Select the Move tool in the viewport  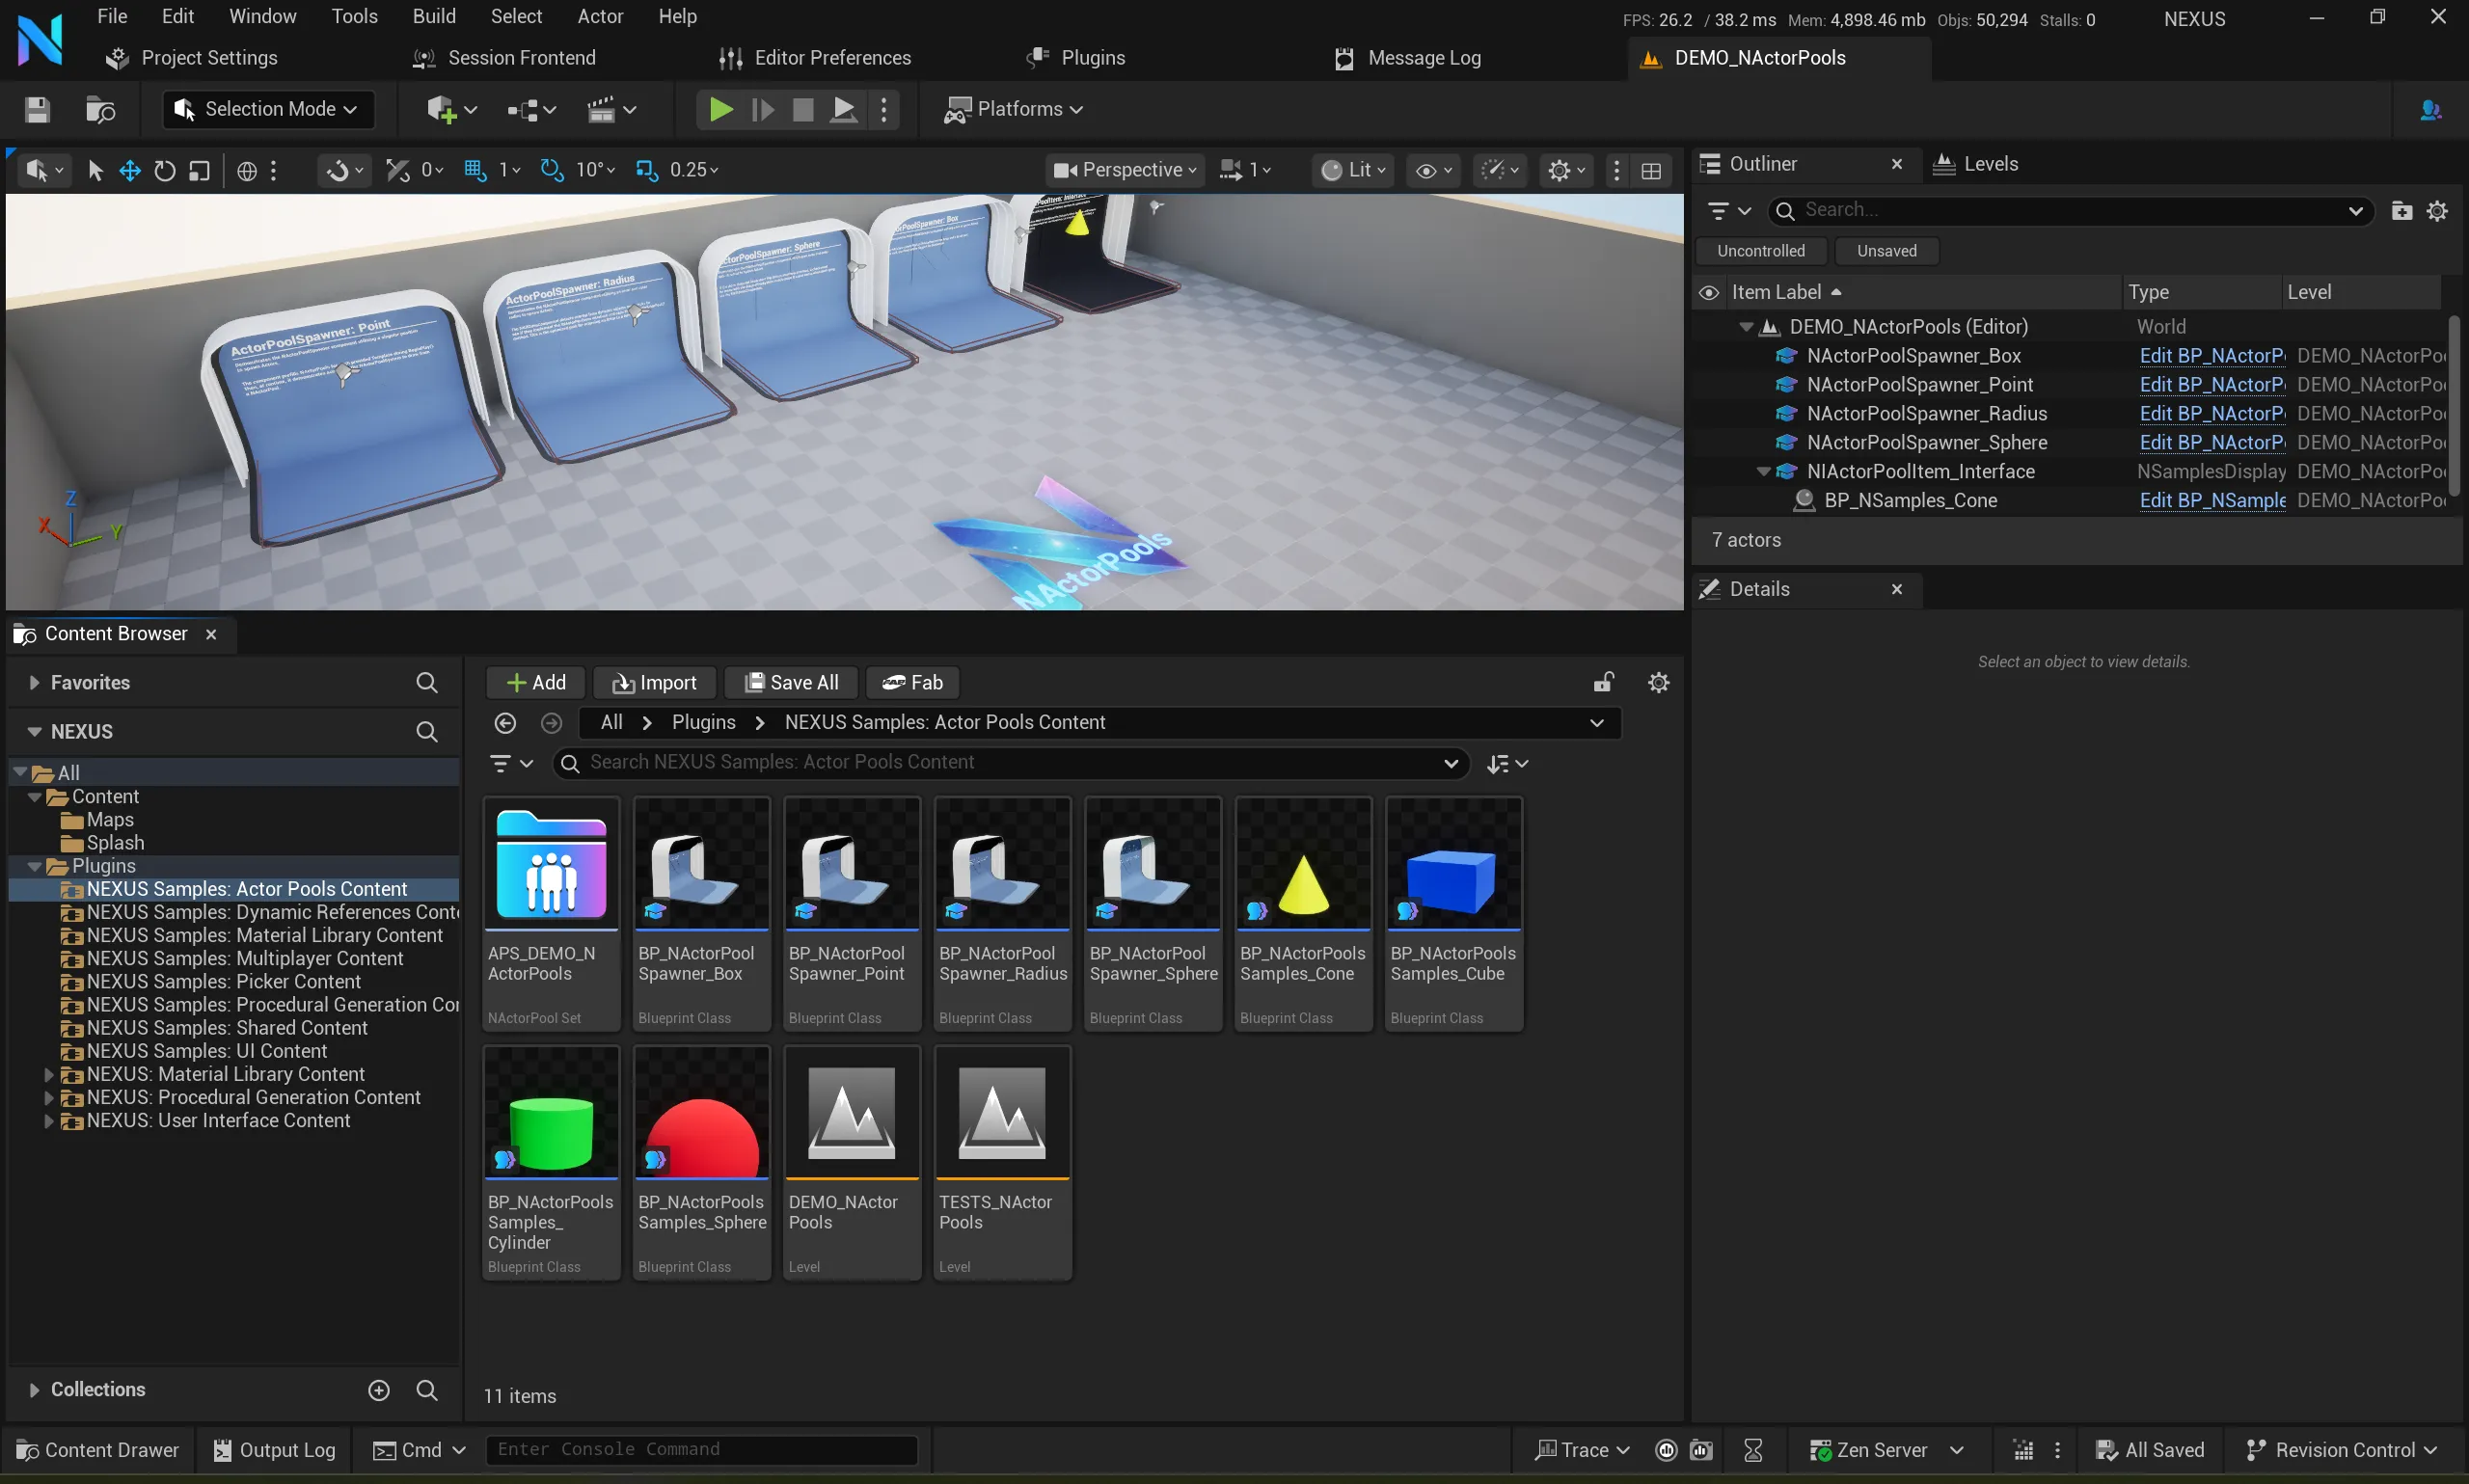[129, 170]
